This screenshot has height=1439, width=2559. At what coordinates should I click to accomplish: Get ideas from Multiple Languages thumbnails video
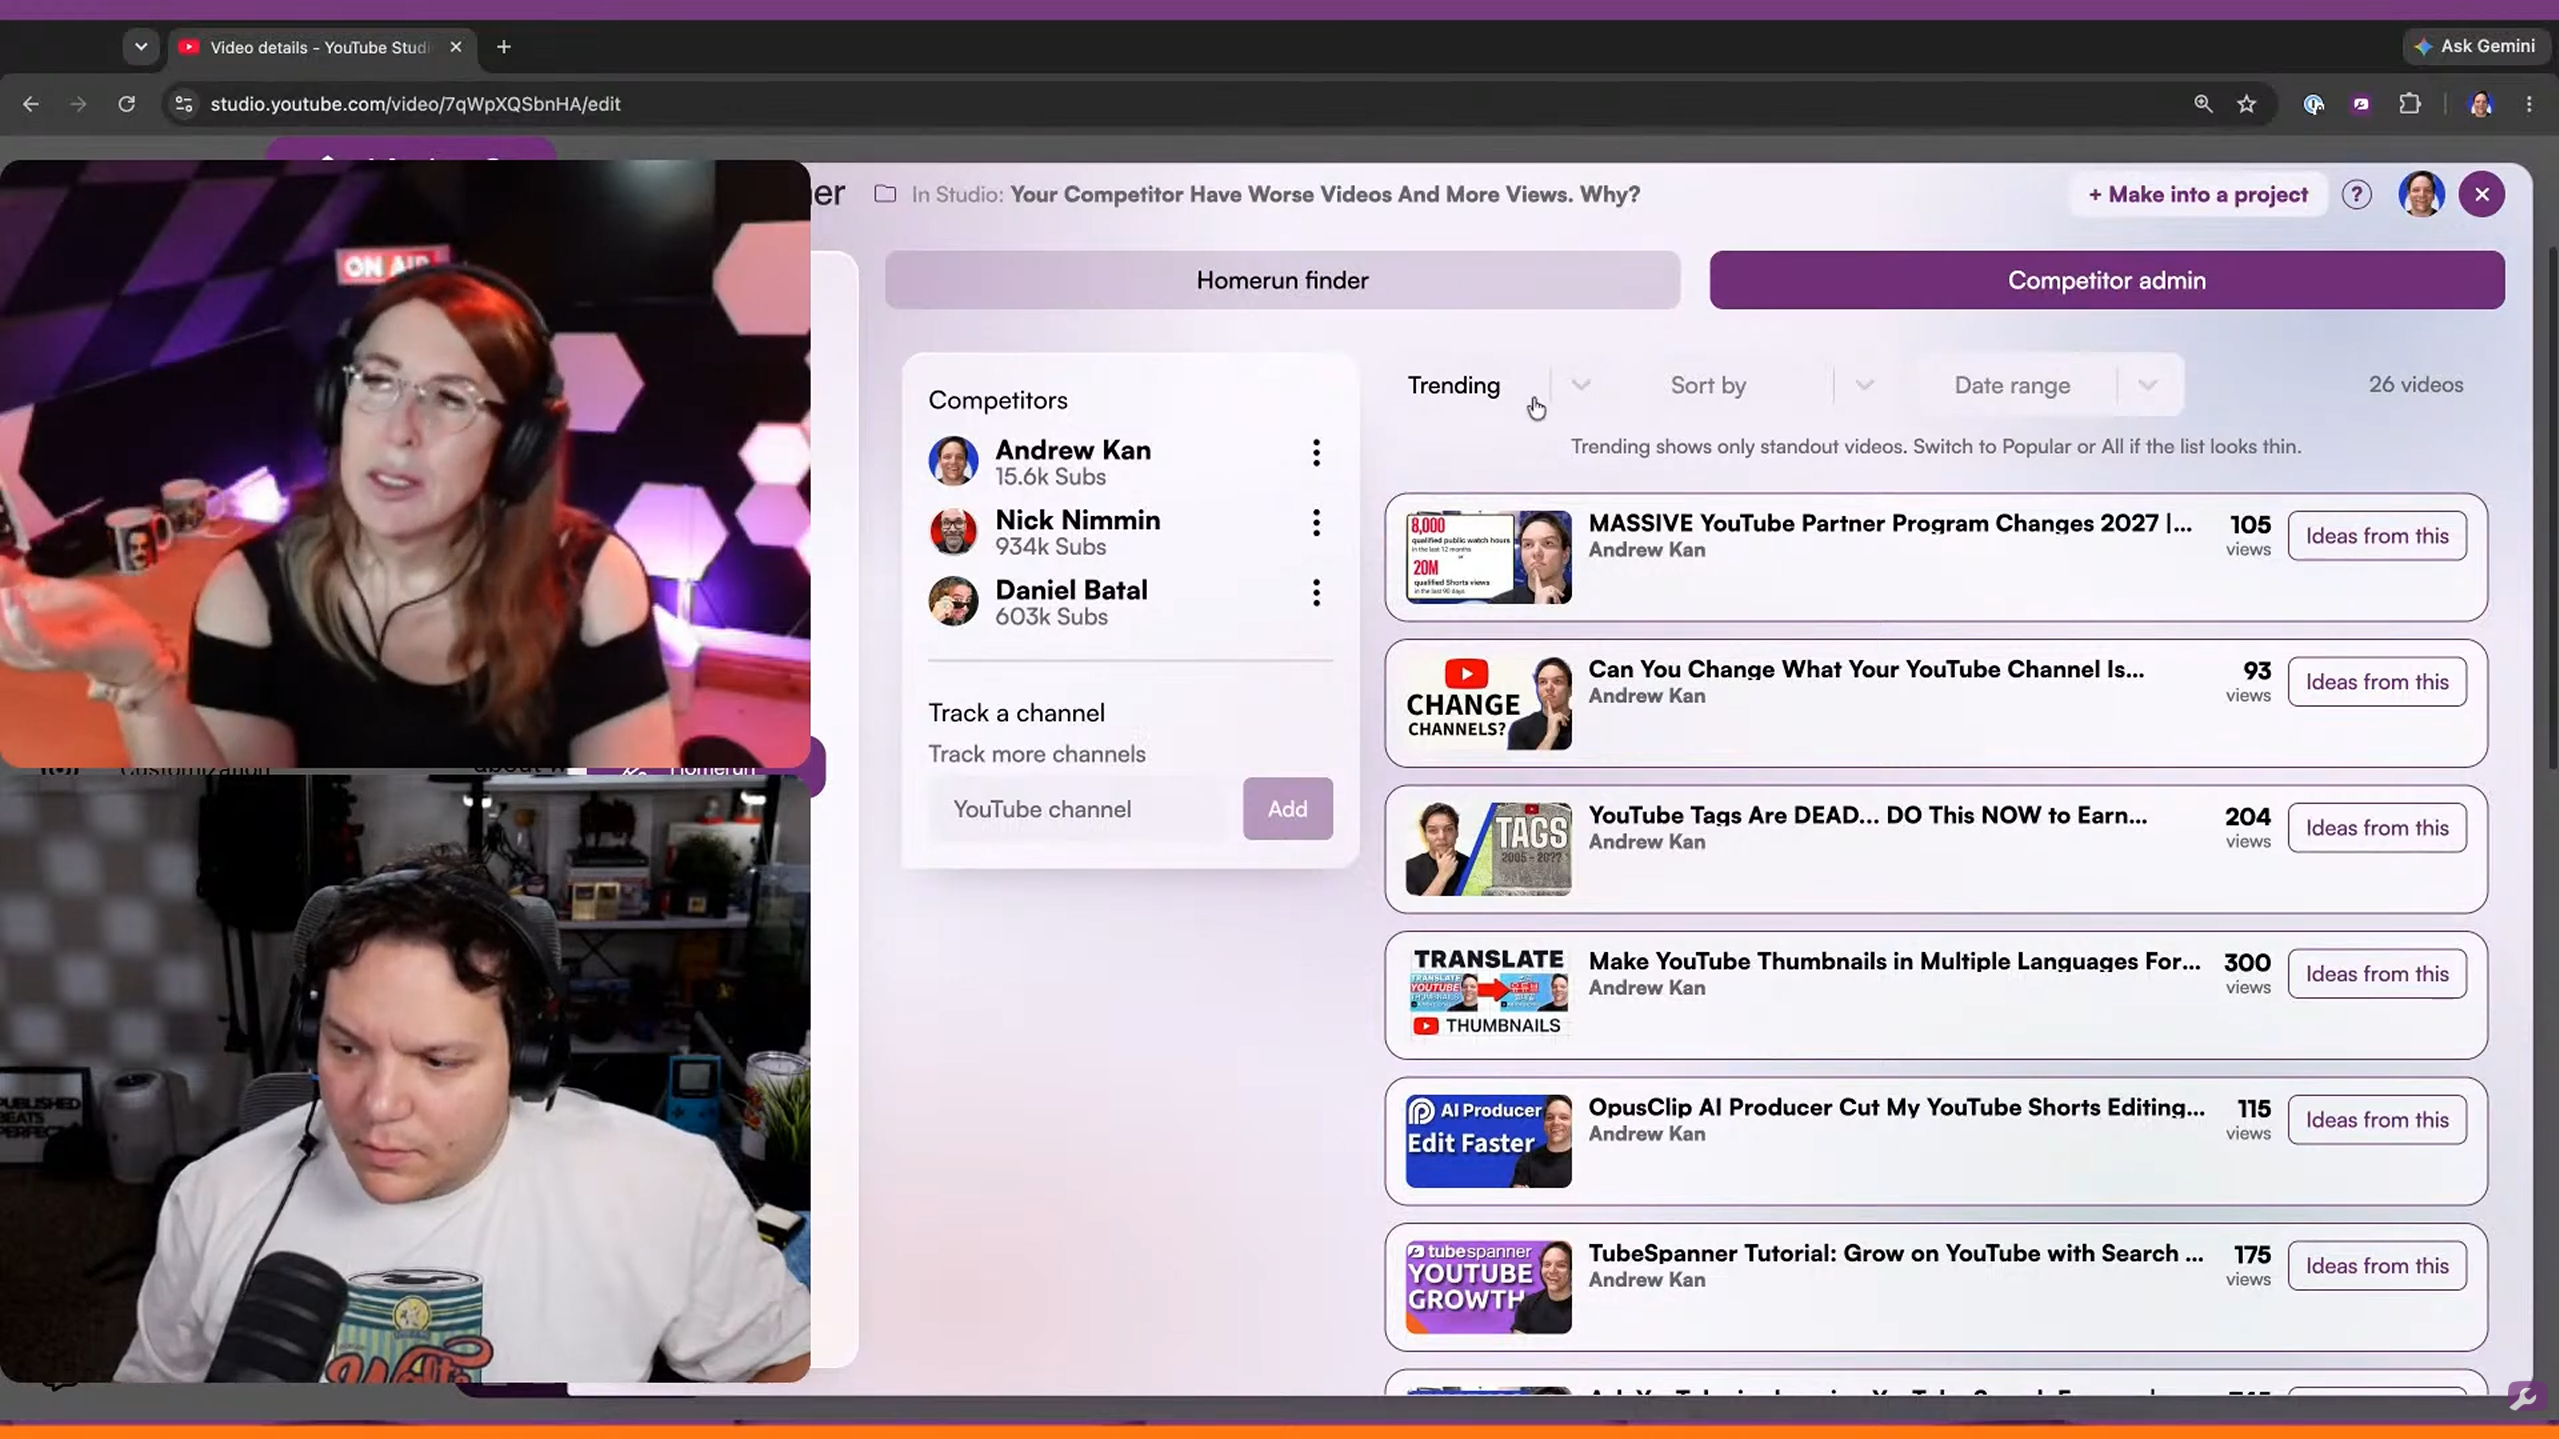coord(2377,974)
